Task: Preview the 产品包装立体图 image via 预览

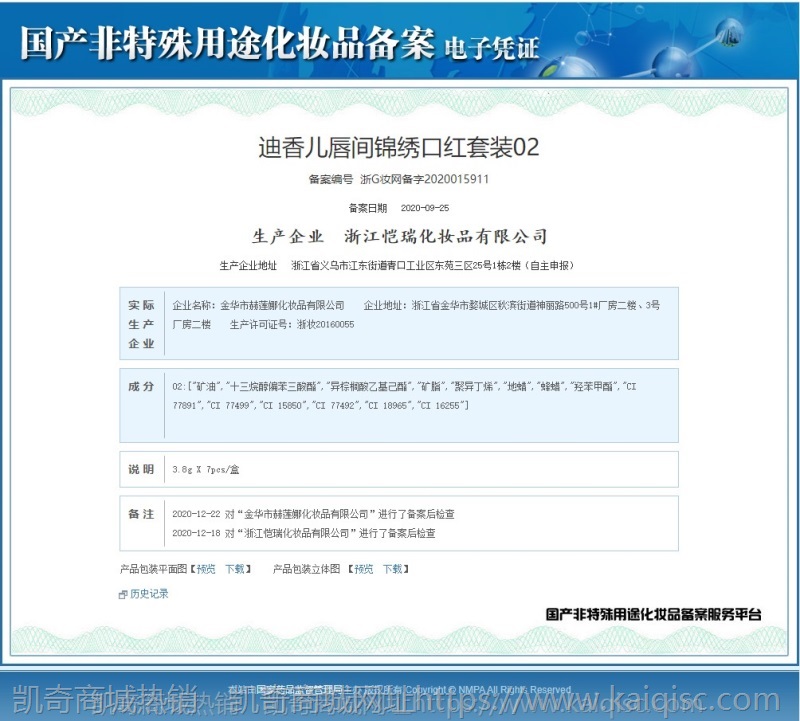Action: point(364,569)
